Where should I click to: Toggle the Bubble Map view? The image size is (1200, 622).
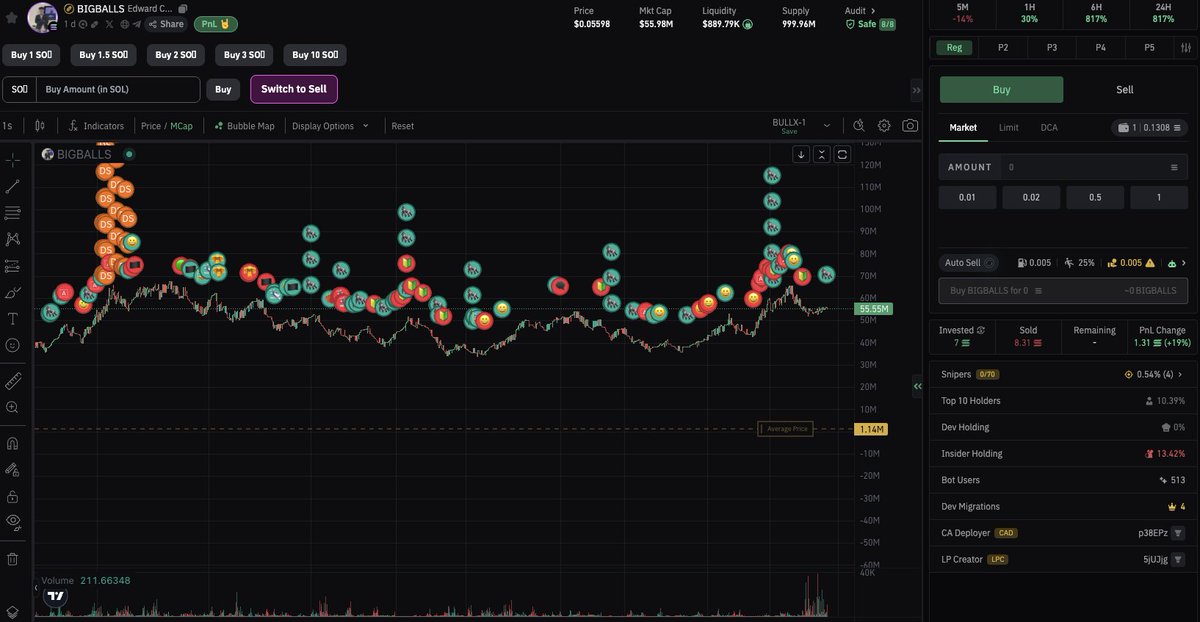244,126
